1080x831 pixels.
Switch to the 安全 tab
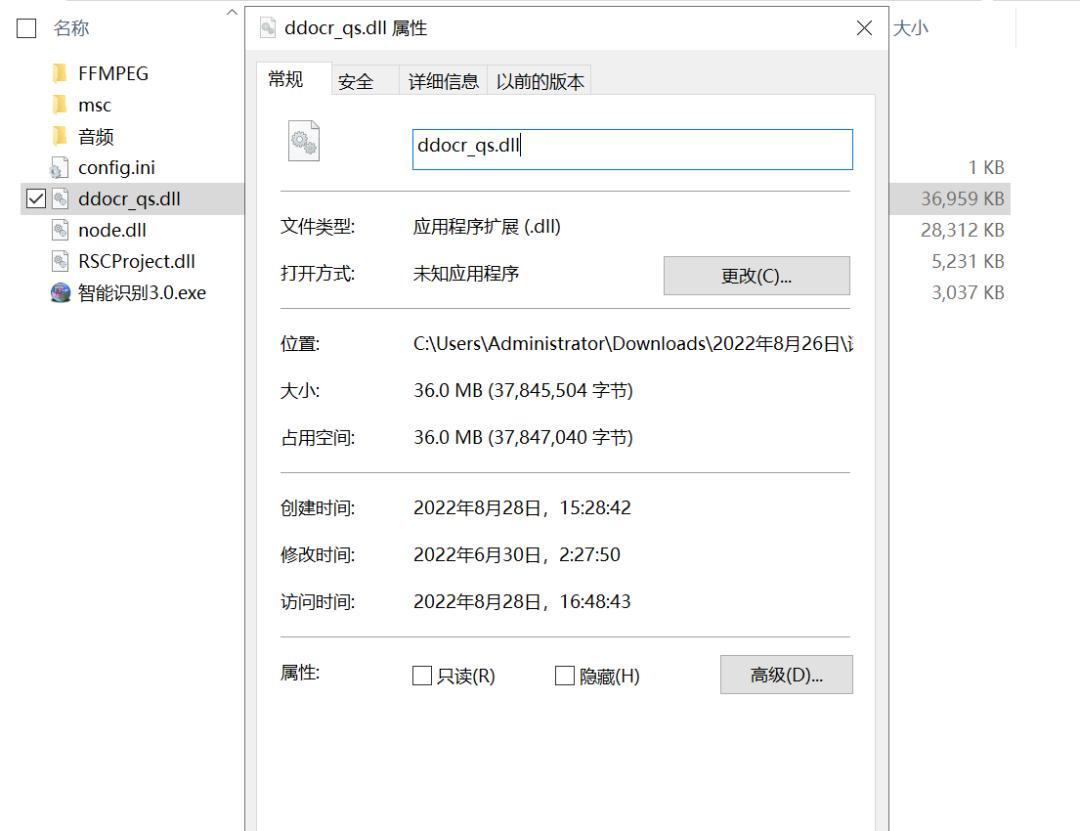coord(358,79)
